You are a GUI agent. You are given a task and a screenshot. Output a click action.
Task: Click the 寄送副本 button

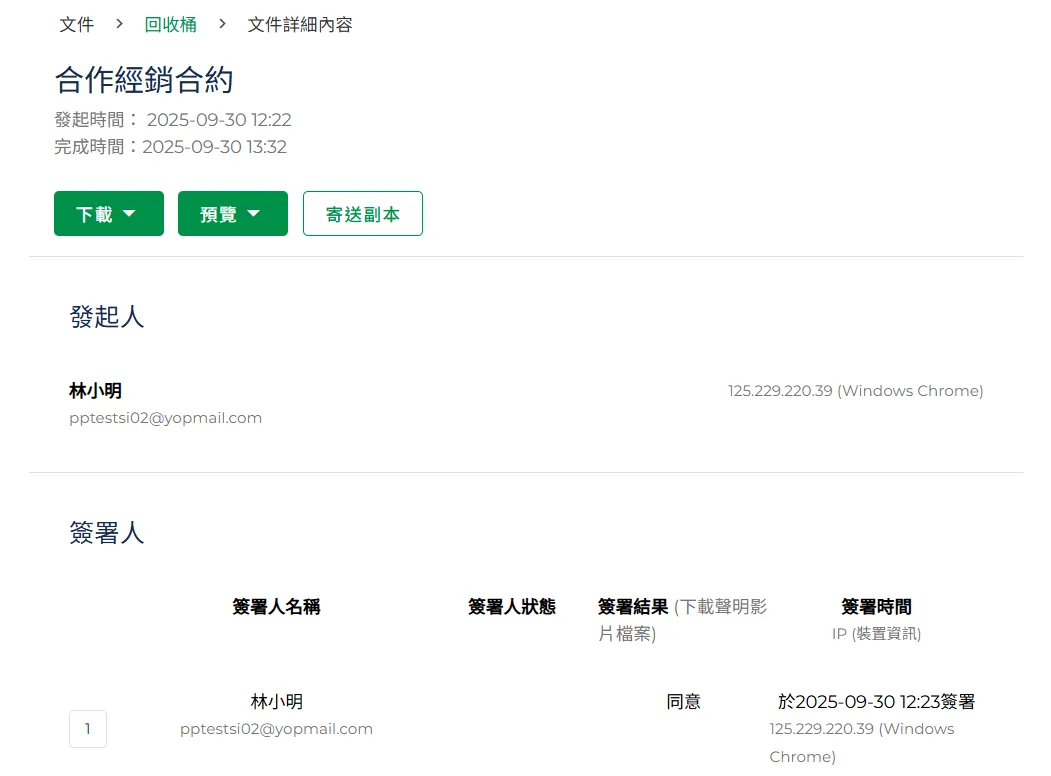(x=362, y=214)
